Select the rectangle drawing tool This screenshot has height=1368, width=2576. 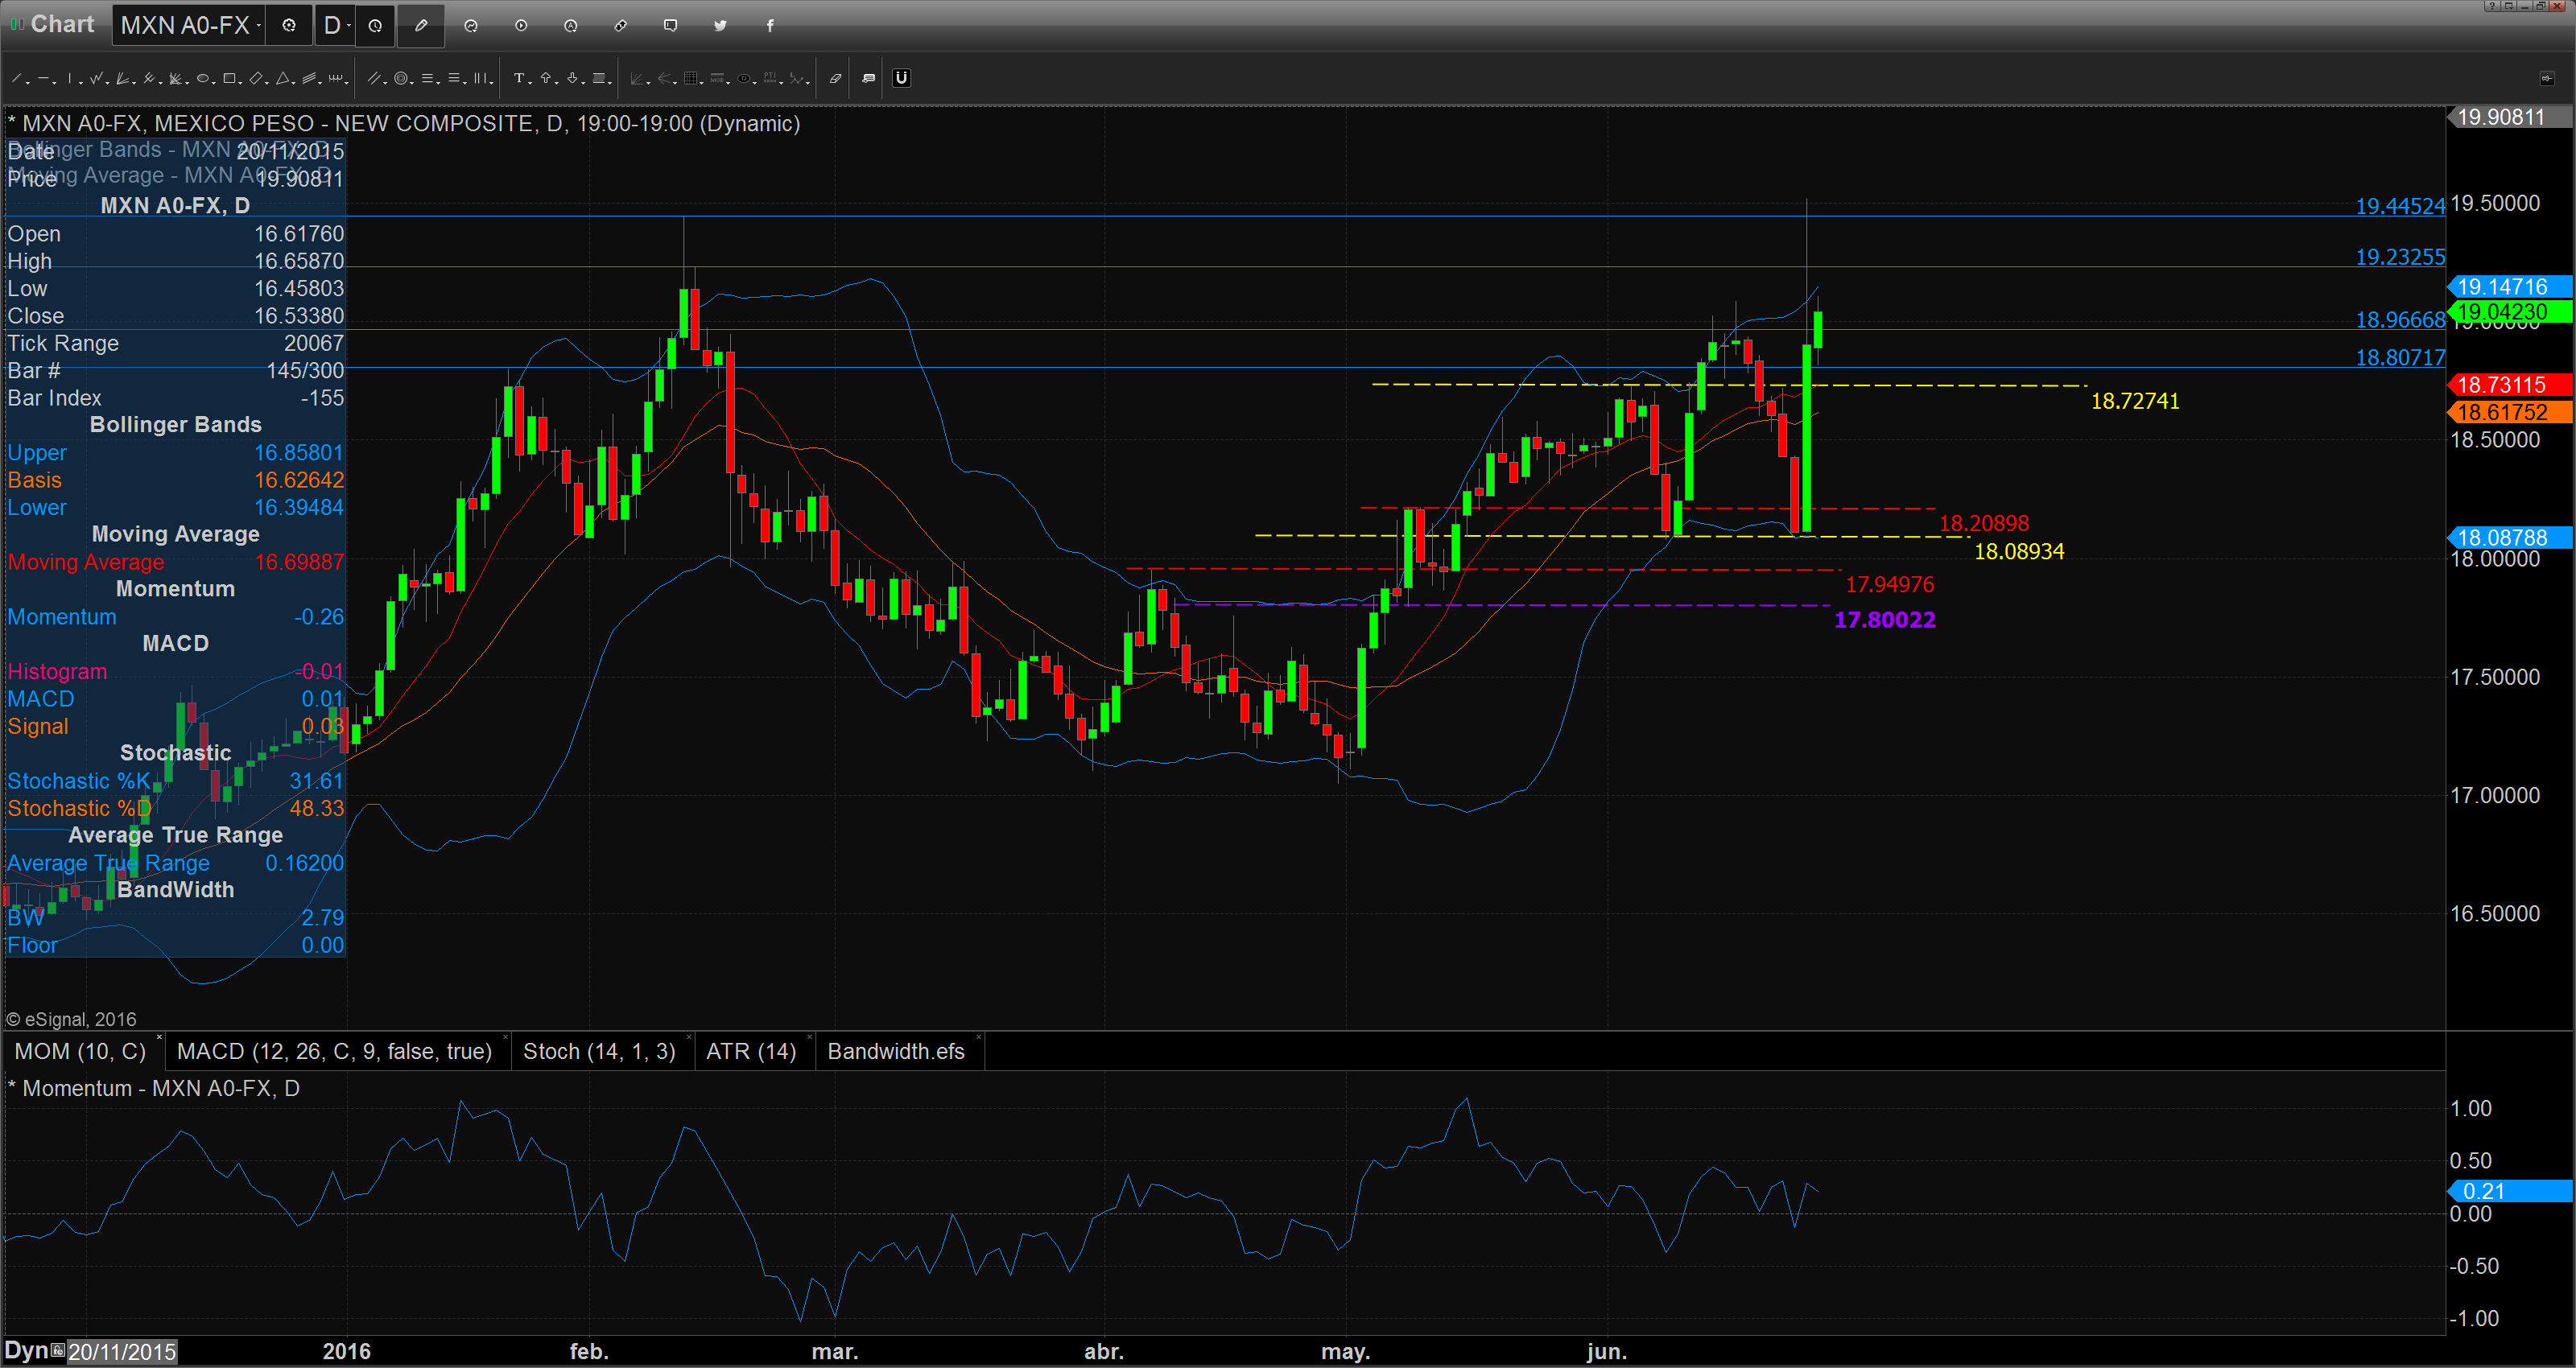coord(229,78)
